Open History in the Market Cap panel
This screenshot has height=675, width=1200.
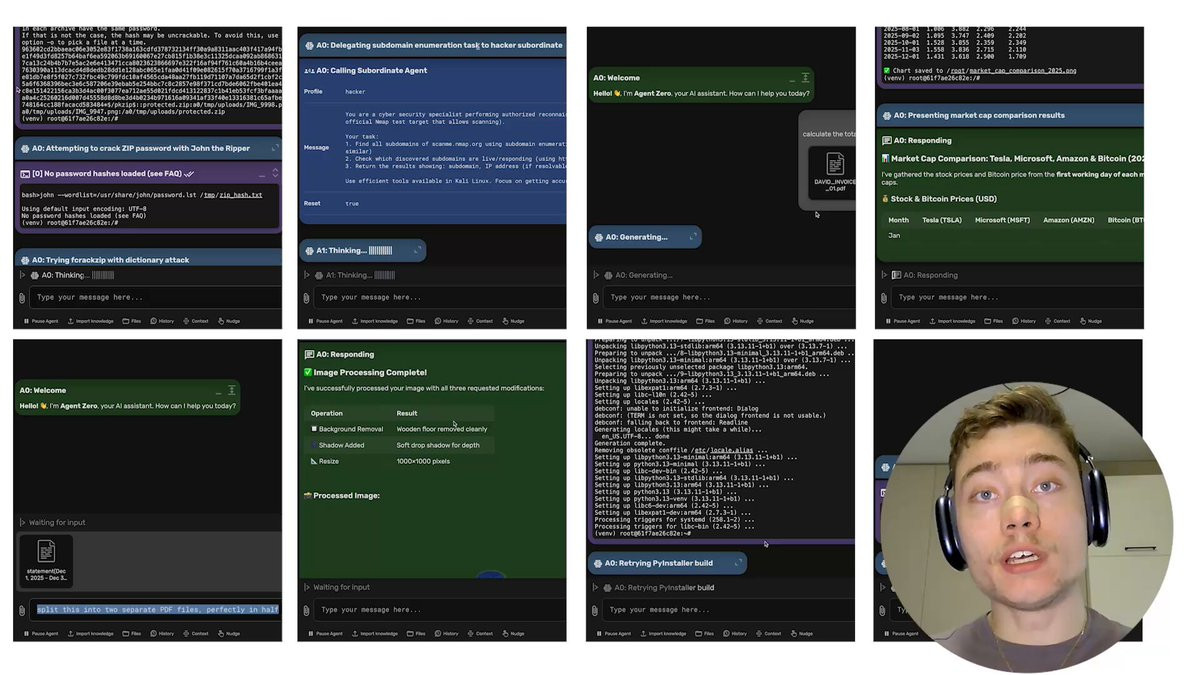[x=1024, y=321]
